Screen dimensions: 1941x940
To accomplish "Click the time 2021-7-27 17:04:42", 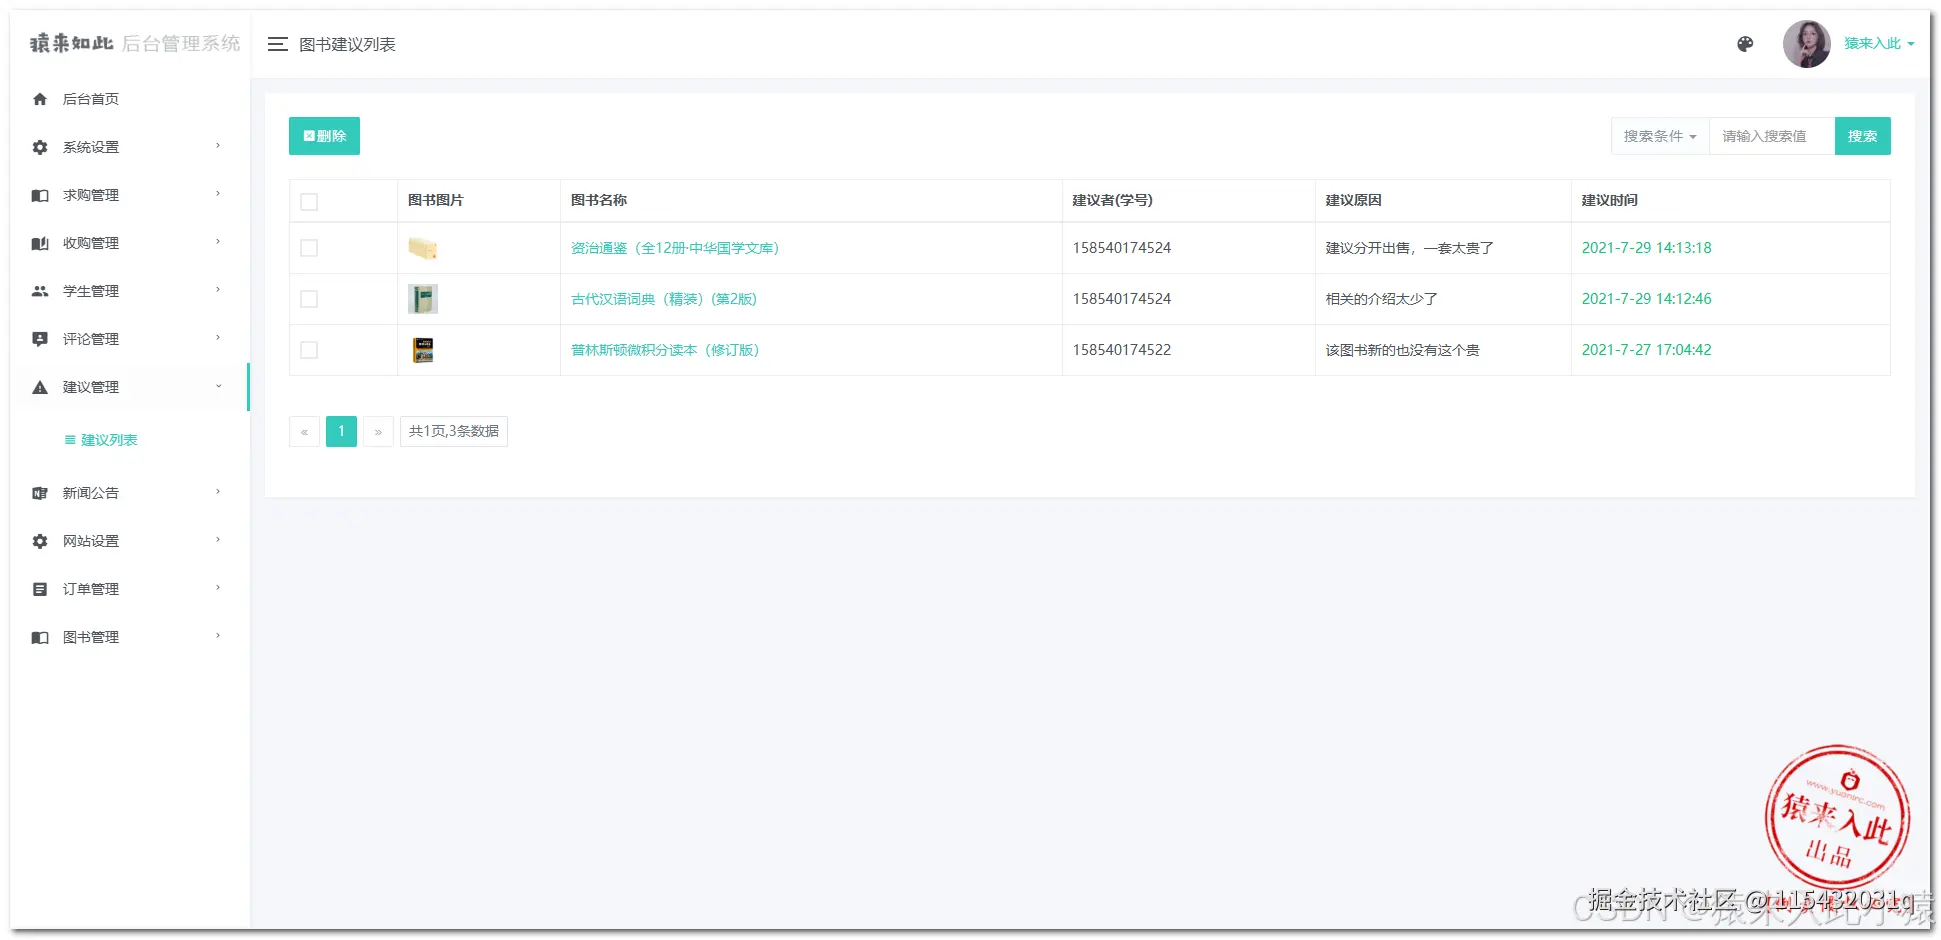I will tap(1646, 350).
